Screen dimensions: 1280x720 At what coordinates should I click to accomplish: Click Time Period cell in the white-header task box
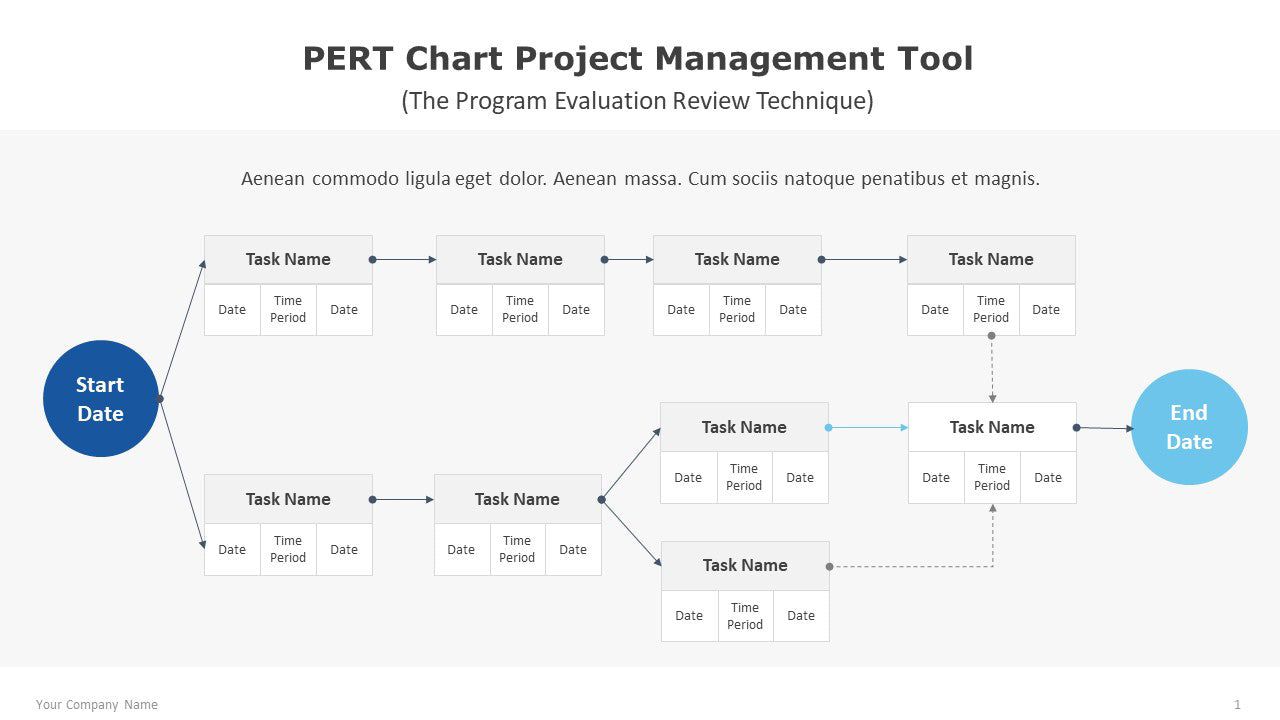coord(992,477)
